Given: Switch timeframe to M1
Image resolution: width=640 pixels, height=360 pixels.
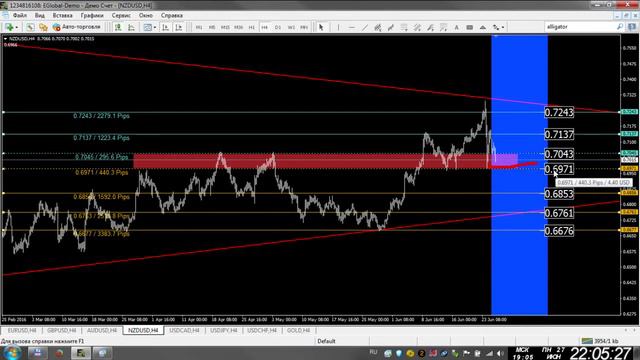Looking at the screenshot, I should tap(199, 27).
